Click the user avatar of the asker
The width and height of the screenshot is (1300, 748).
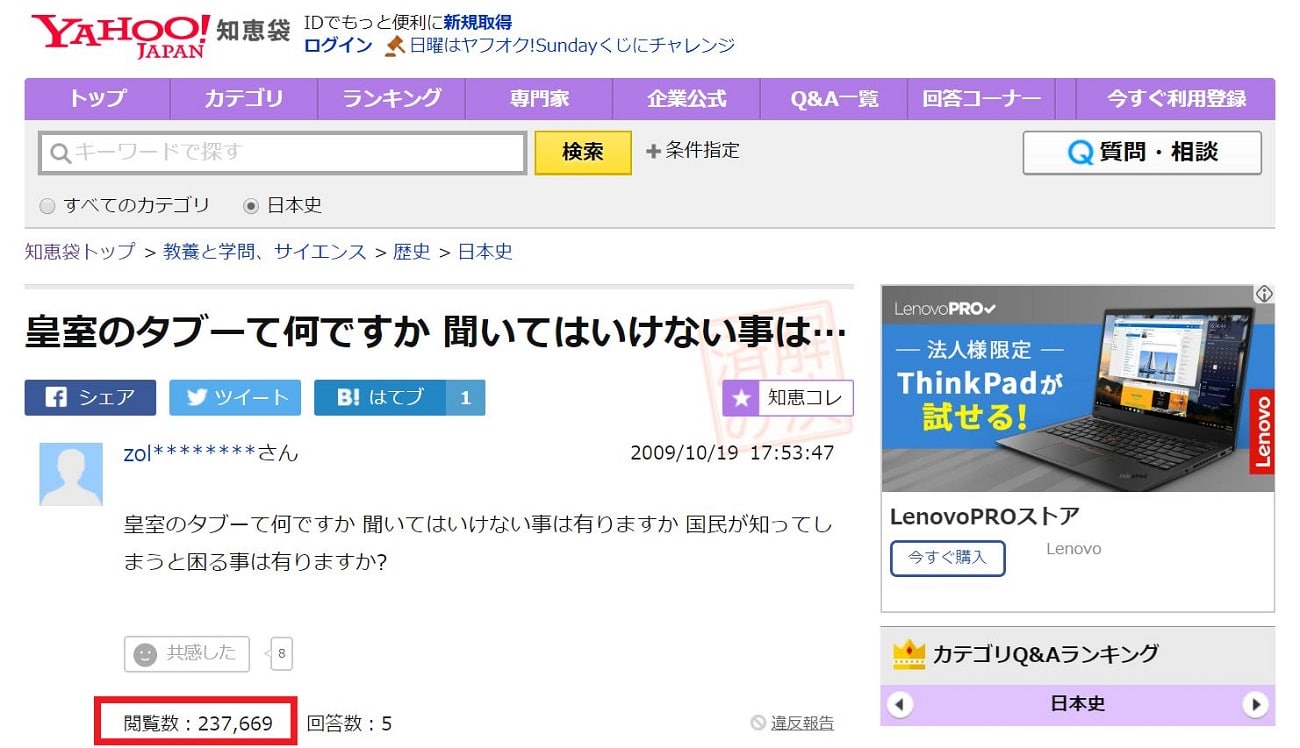71,474
